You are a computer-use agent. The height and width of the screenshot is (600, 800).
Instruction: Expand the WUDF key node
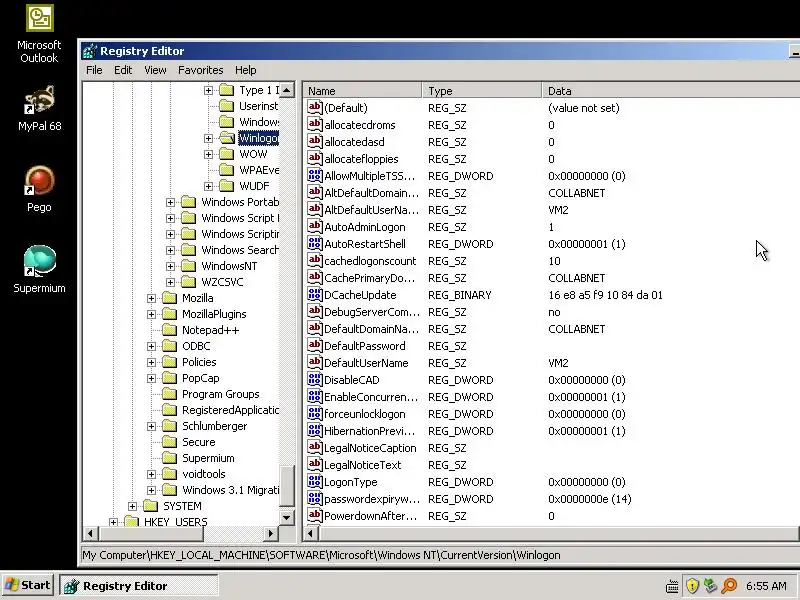(x=208, y=186)
